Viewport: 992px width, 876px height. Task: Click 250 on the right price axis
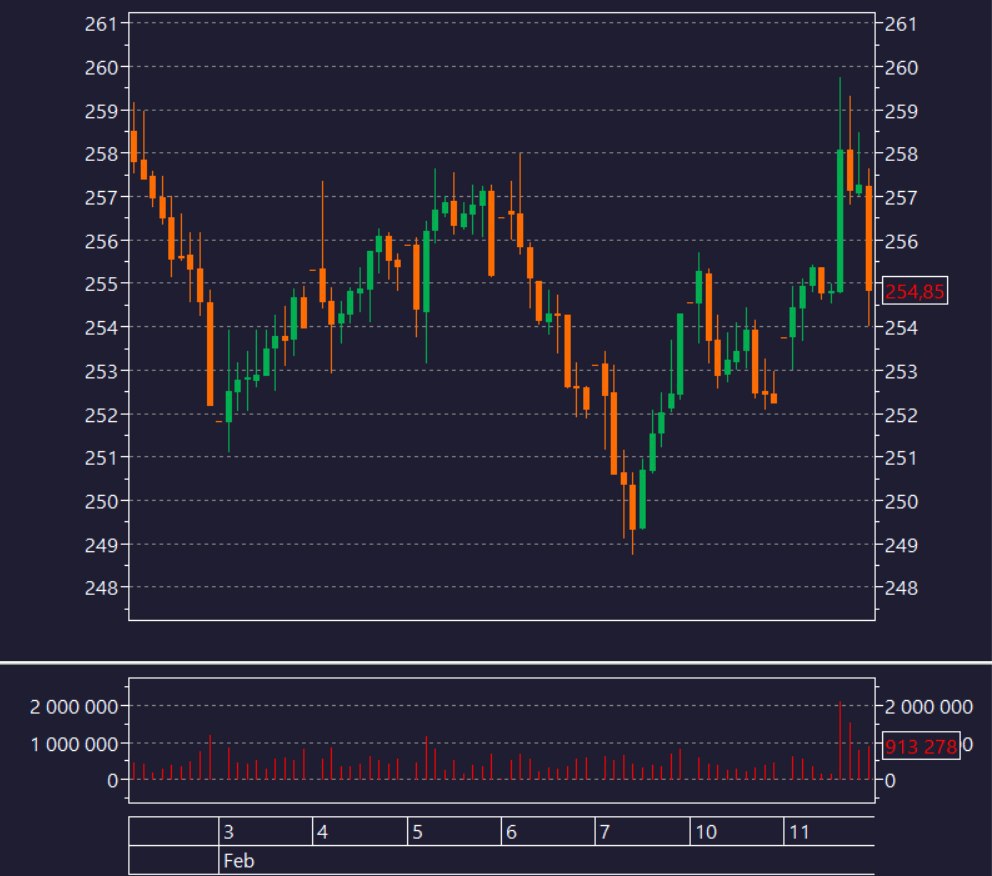901,502
